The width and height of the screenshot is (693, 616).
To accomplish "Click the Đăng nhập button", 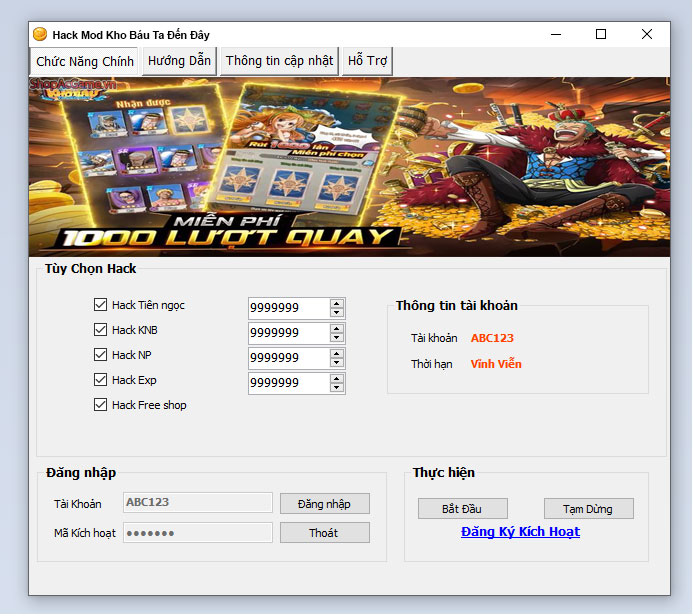I will (325, 504).
